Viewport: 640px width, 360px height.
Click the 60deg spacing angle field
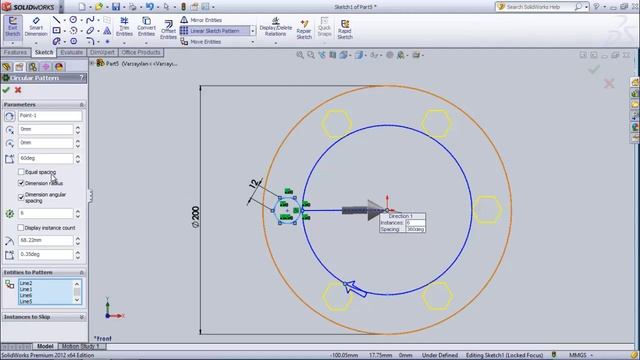(45, 158)
